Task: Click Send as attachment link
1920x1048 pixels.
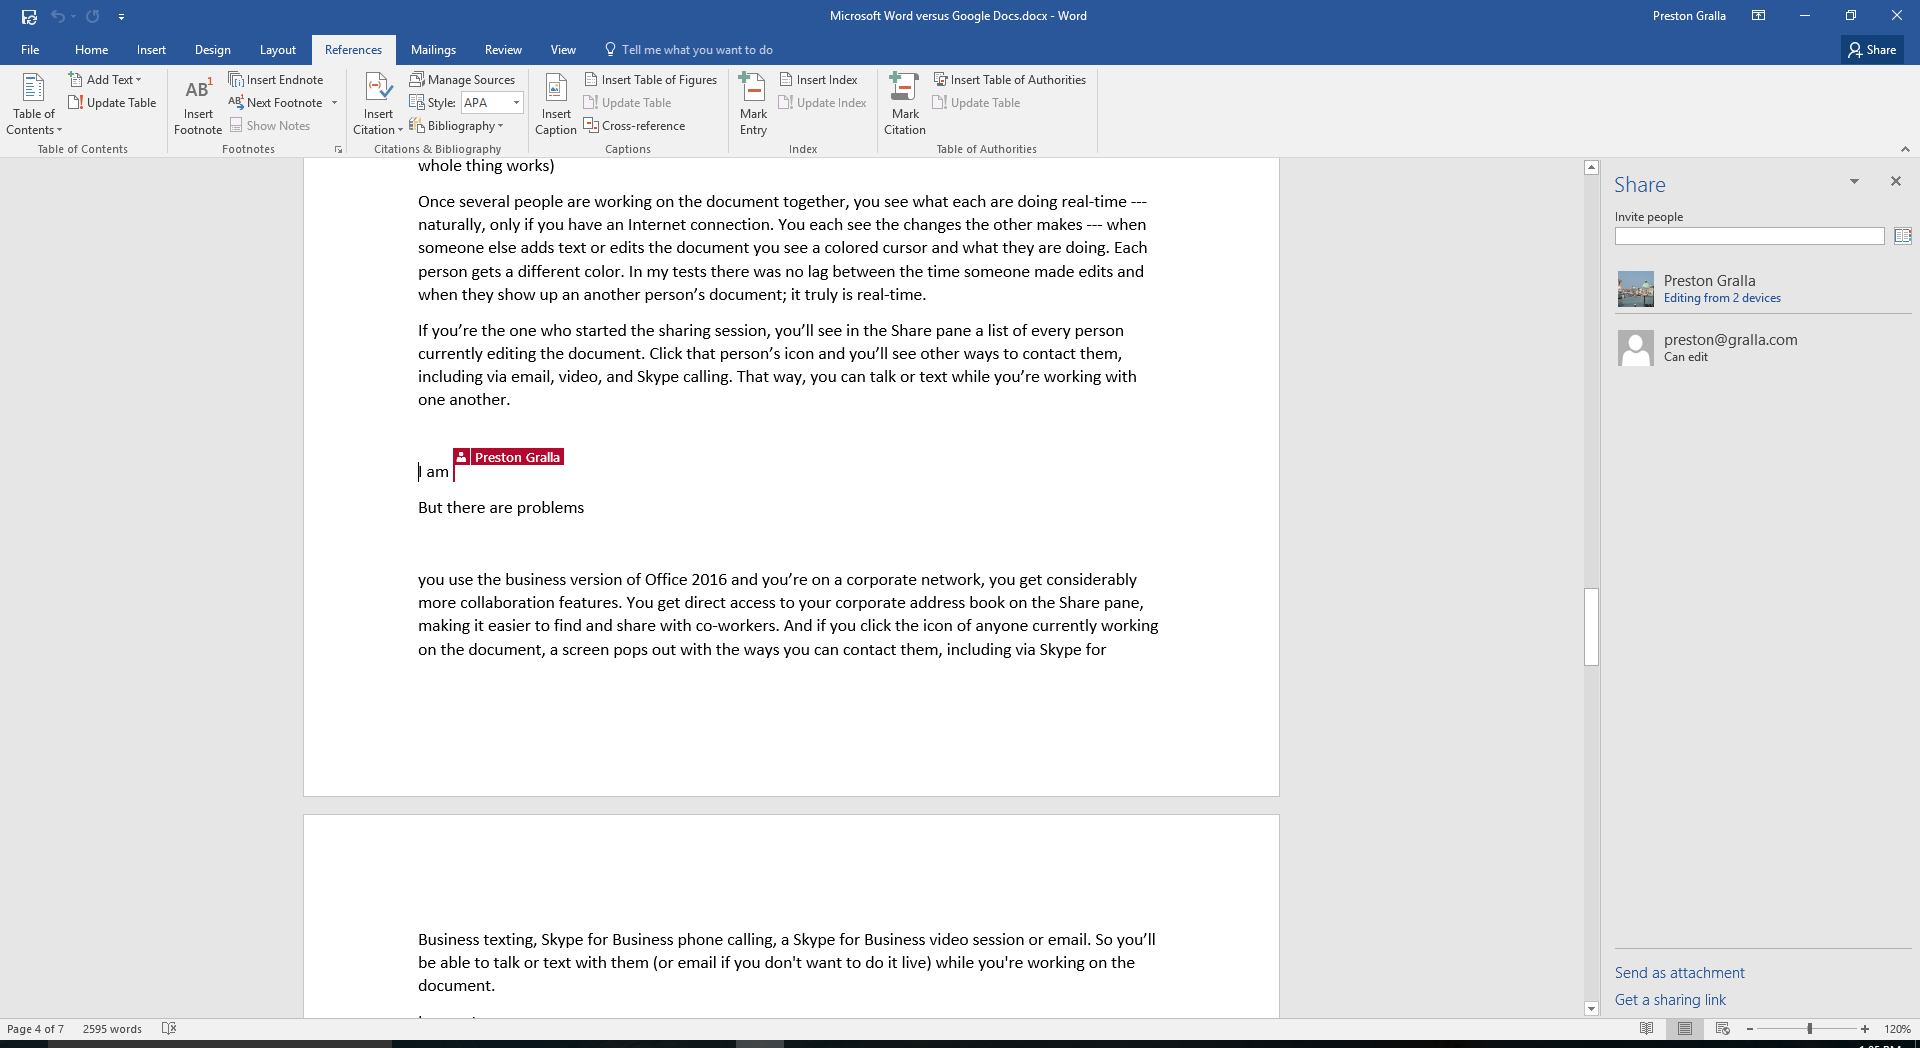Action: coord(1679,972)
